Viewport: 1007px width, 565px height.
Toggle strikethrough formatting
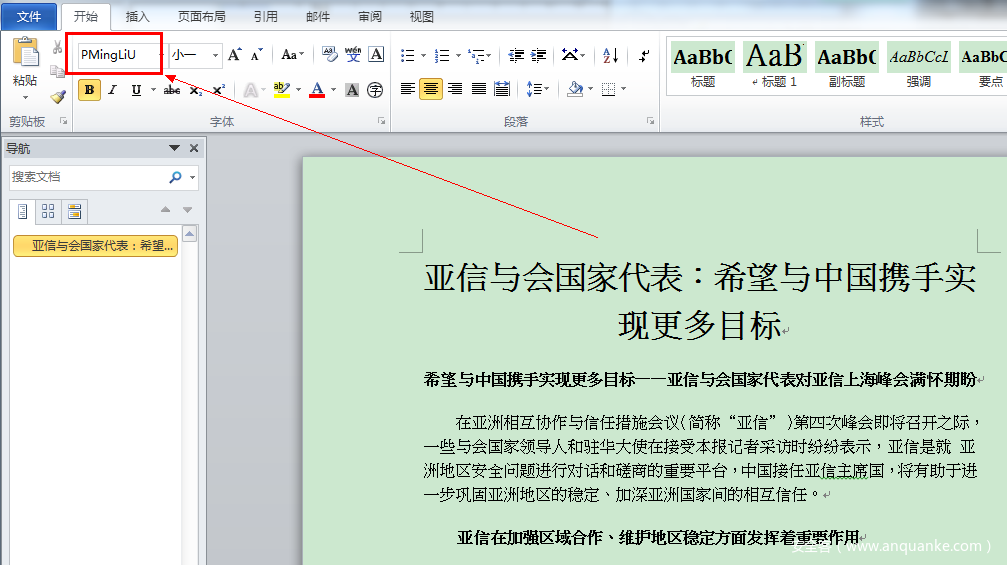point(171,90)
